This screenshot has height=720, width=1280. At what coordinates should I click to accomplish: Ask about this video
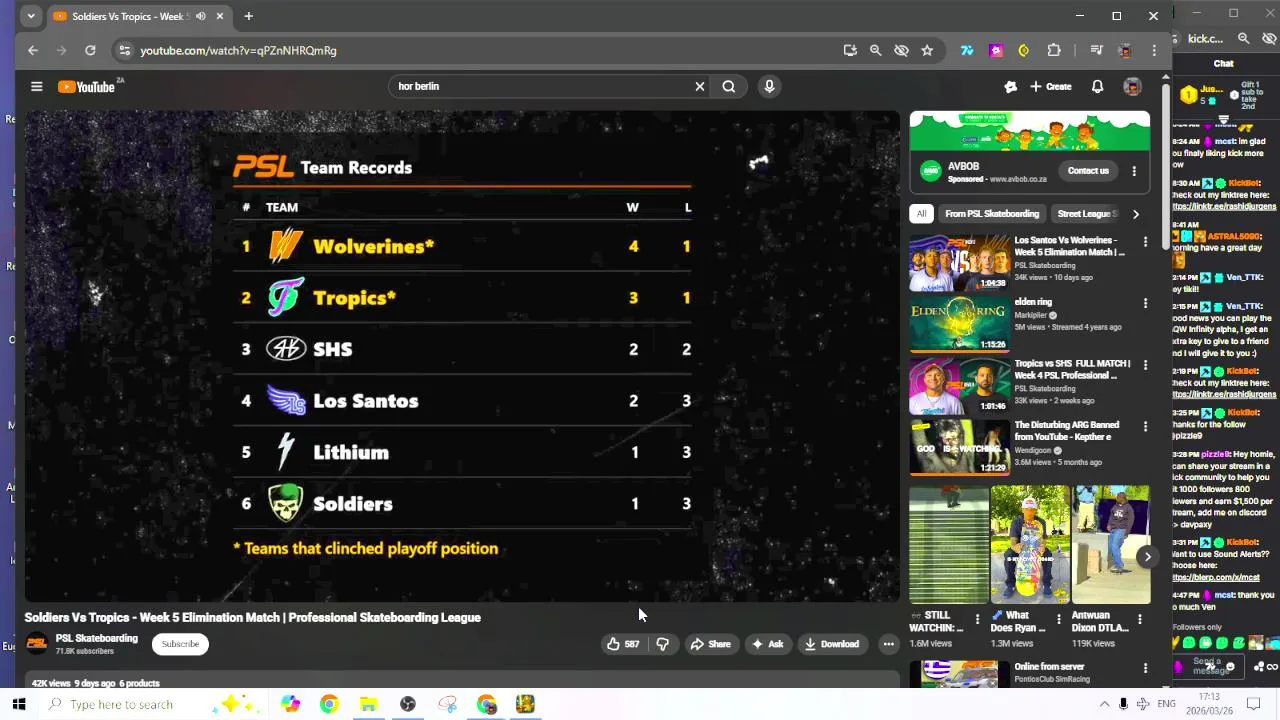coord(767,644)
